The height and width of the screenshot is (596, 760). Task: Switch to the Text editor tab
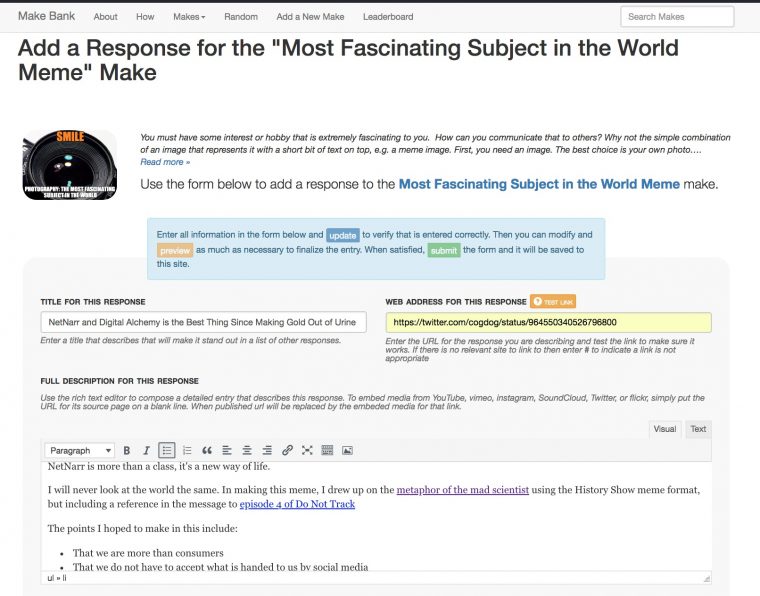click(698, 429)
